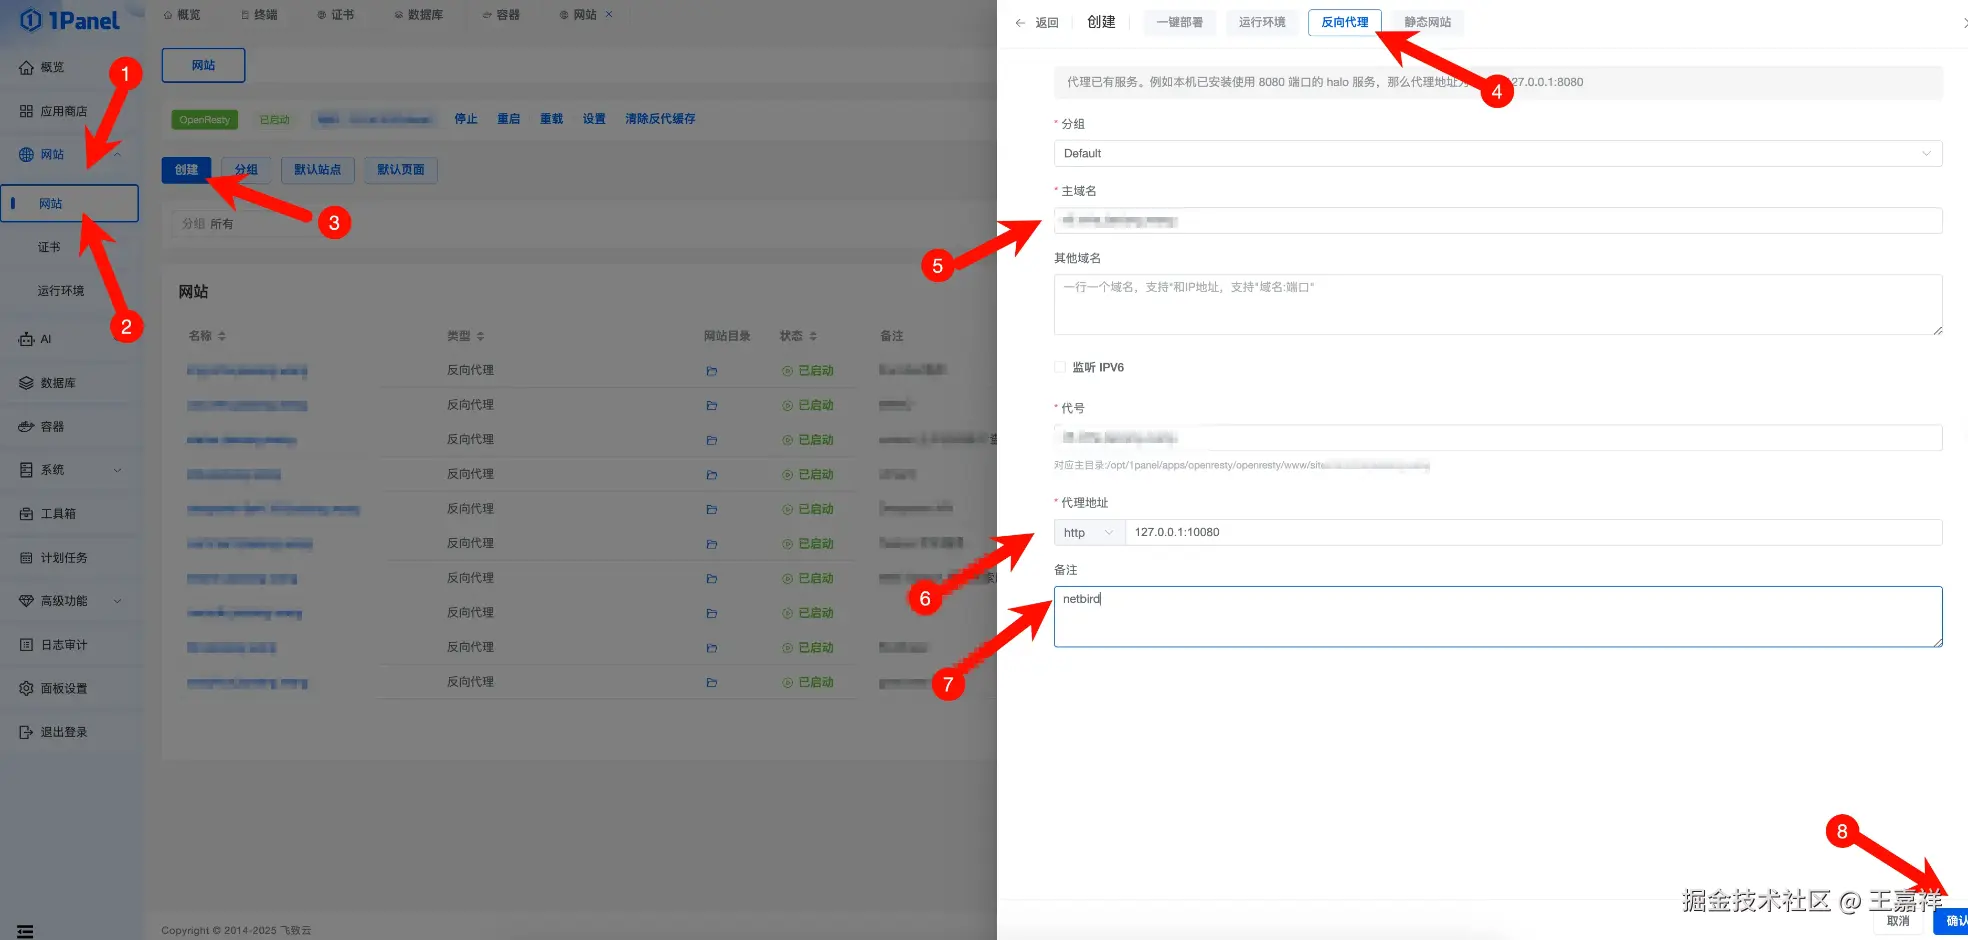Open the 分组 Default dropdown

click(x=1498, y=153)
